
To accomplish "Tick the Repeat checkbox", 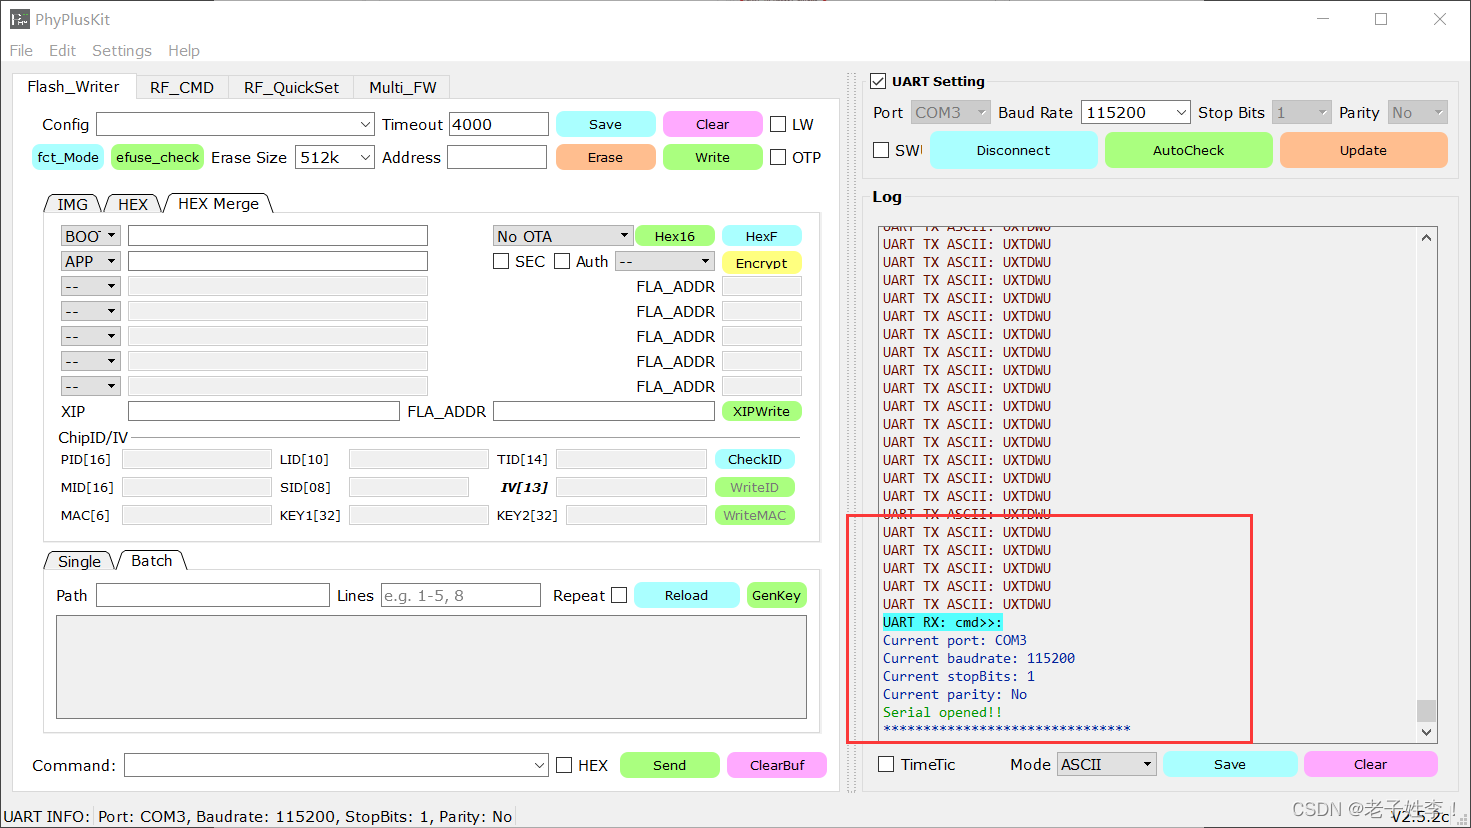I will [619, 595].
